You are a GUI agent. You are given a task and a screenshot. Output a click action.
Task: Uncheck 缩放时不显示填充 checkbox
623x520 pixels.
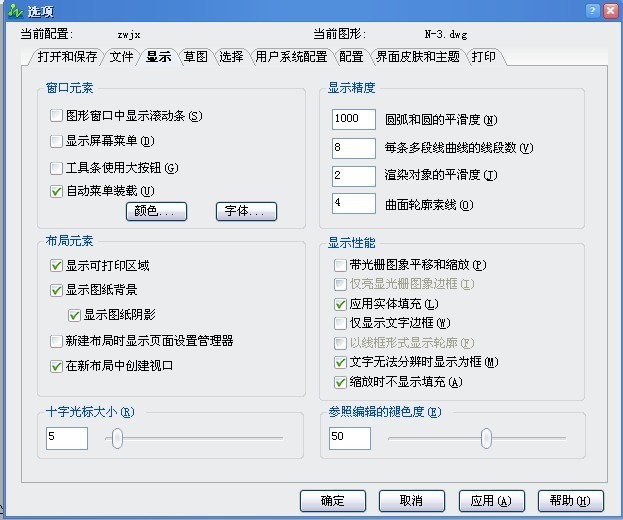coord(340,382)
